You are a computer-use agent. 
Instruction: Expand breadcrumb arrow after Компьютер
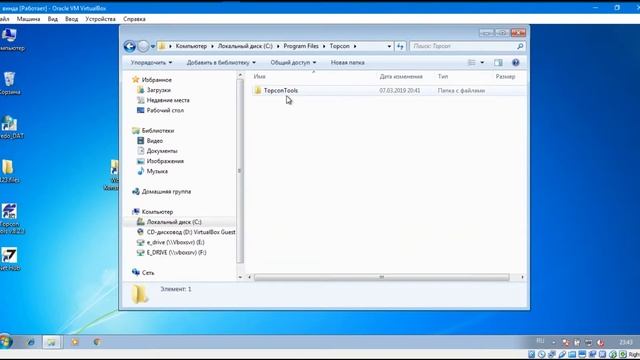[212, 46]
